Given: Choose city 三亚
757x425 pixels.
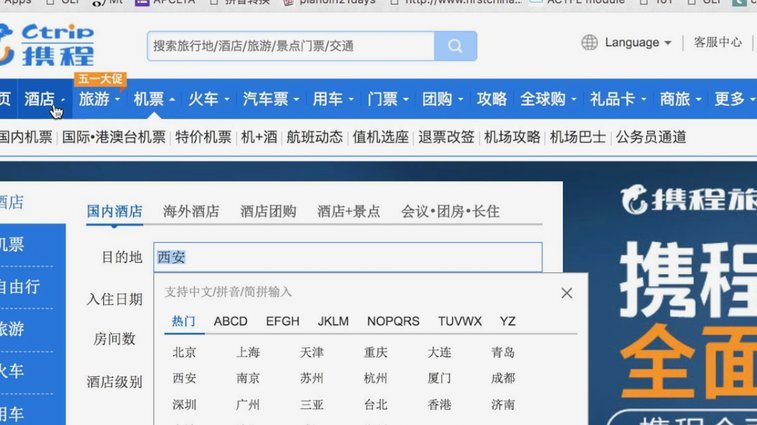Looking at the screenshot, I should point(312,405).
